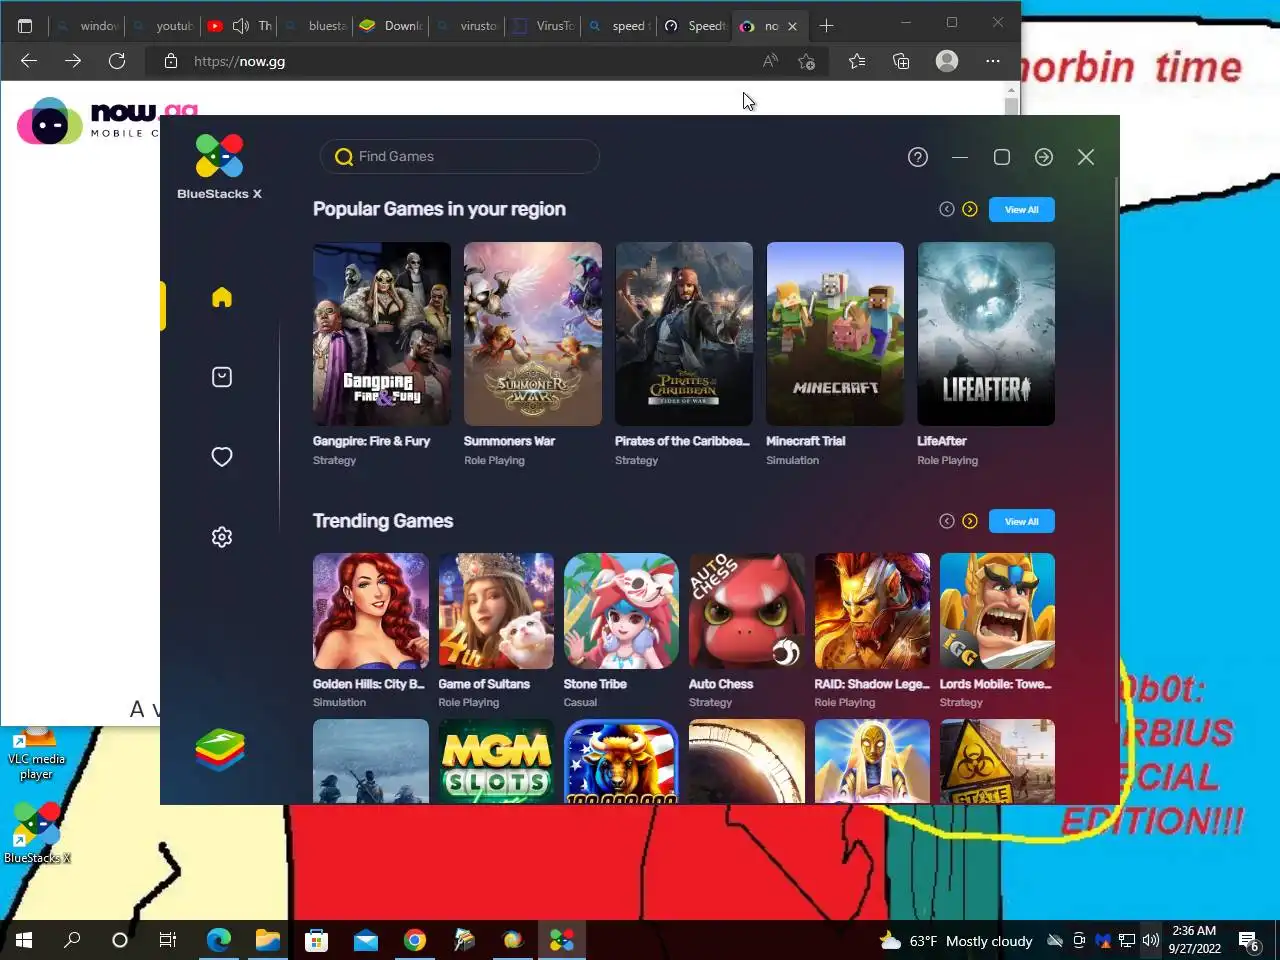The image size is (1280, 960).
Task: Click the Auto Chess title text
Action: (721, 684)
